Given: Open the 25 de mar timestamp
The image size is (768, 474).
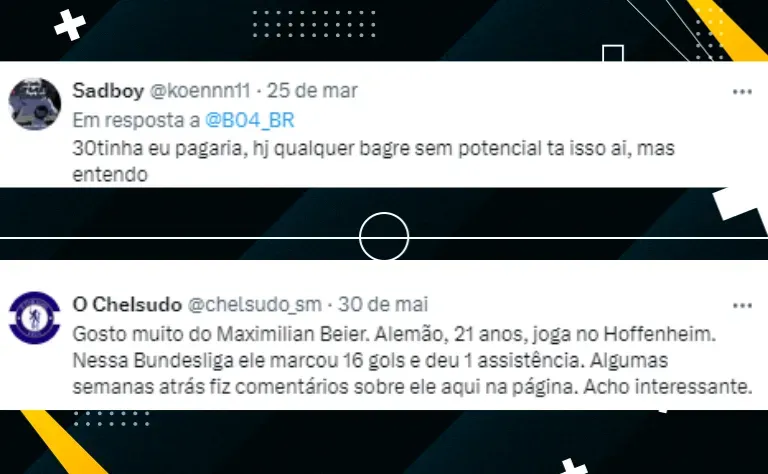Looking at the screenshot, I should (312, 91).
